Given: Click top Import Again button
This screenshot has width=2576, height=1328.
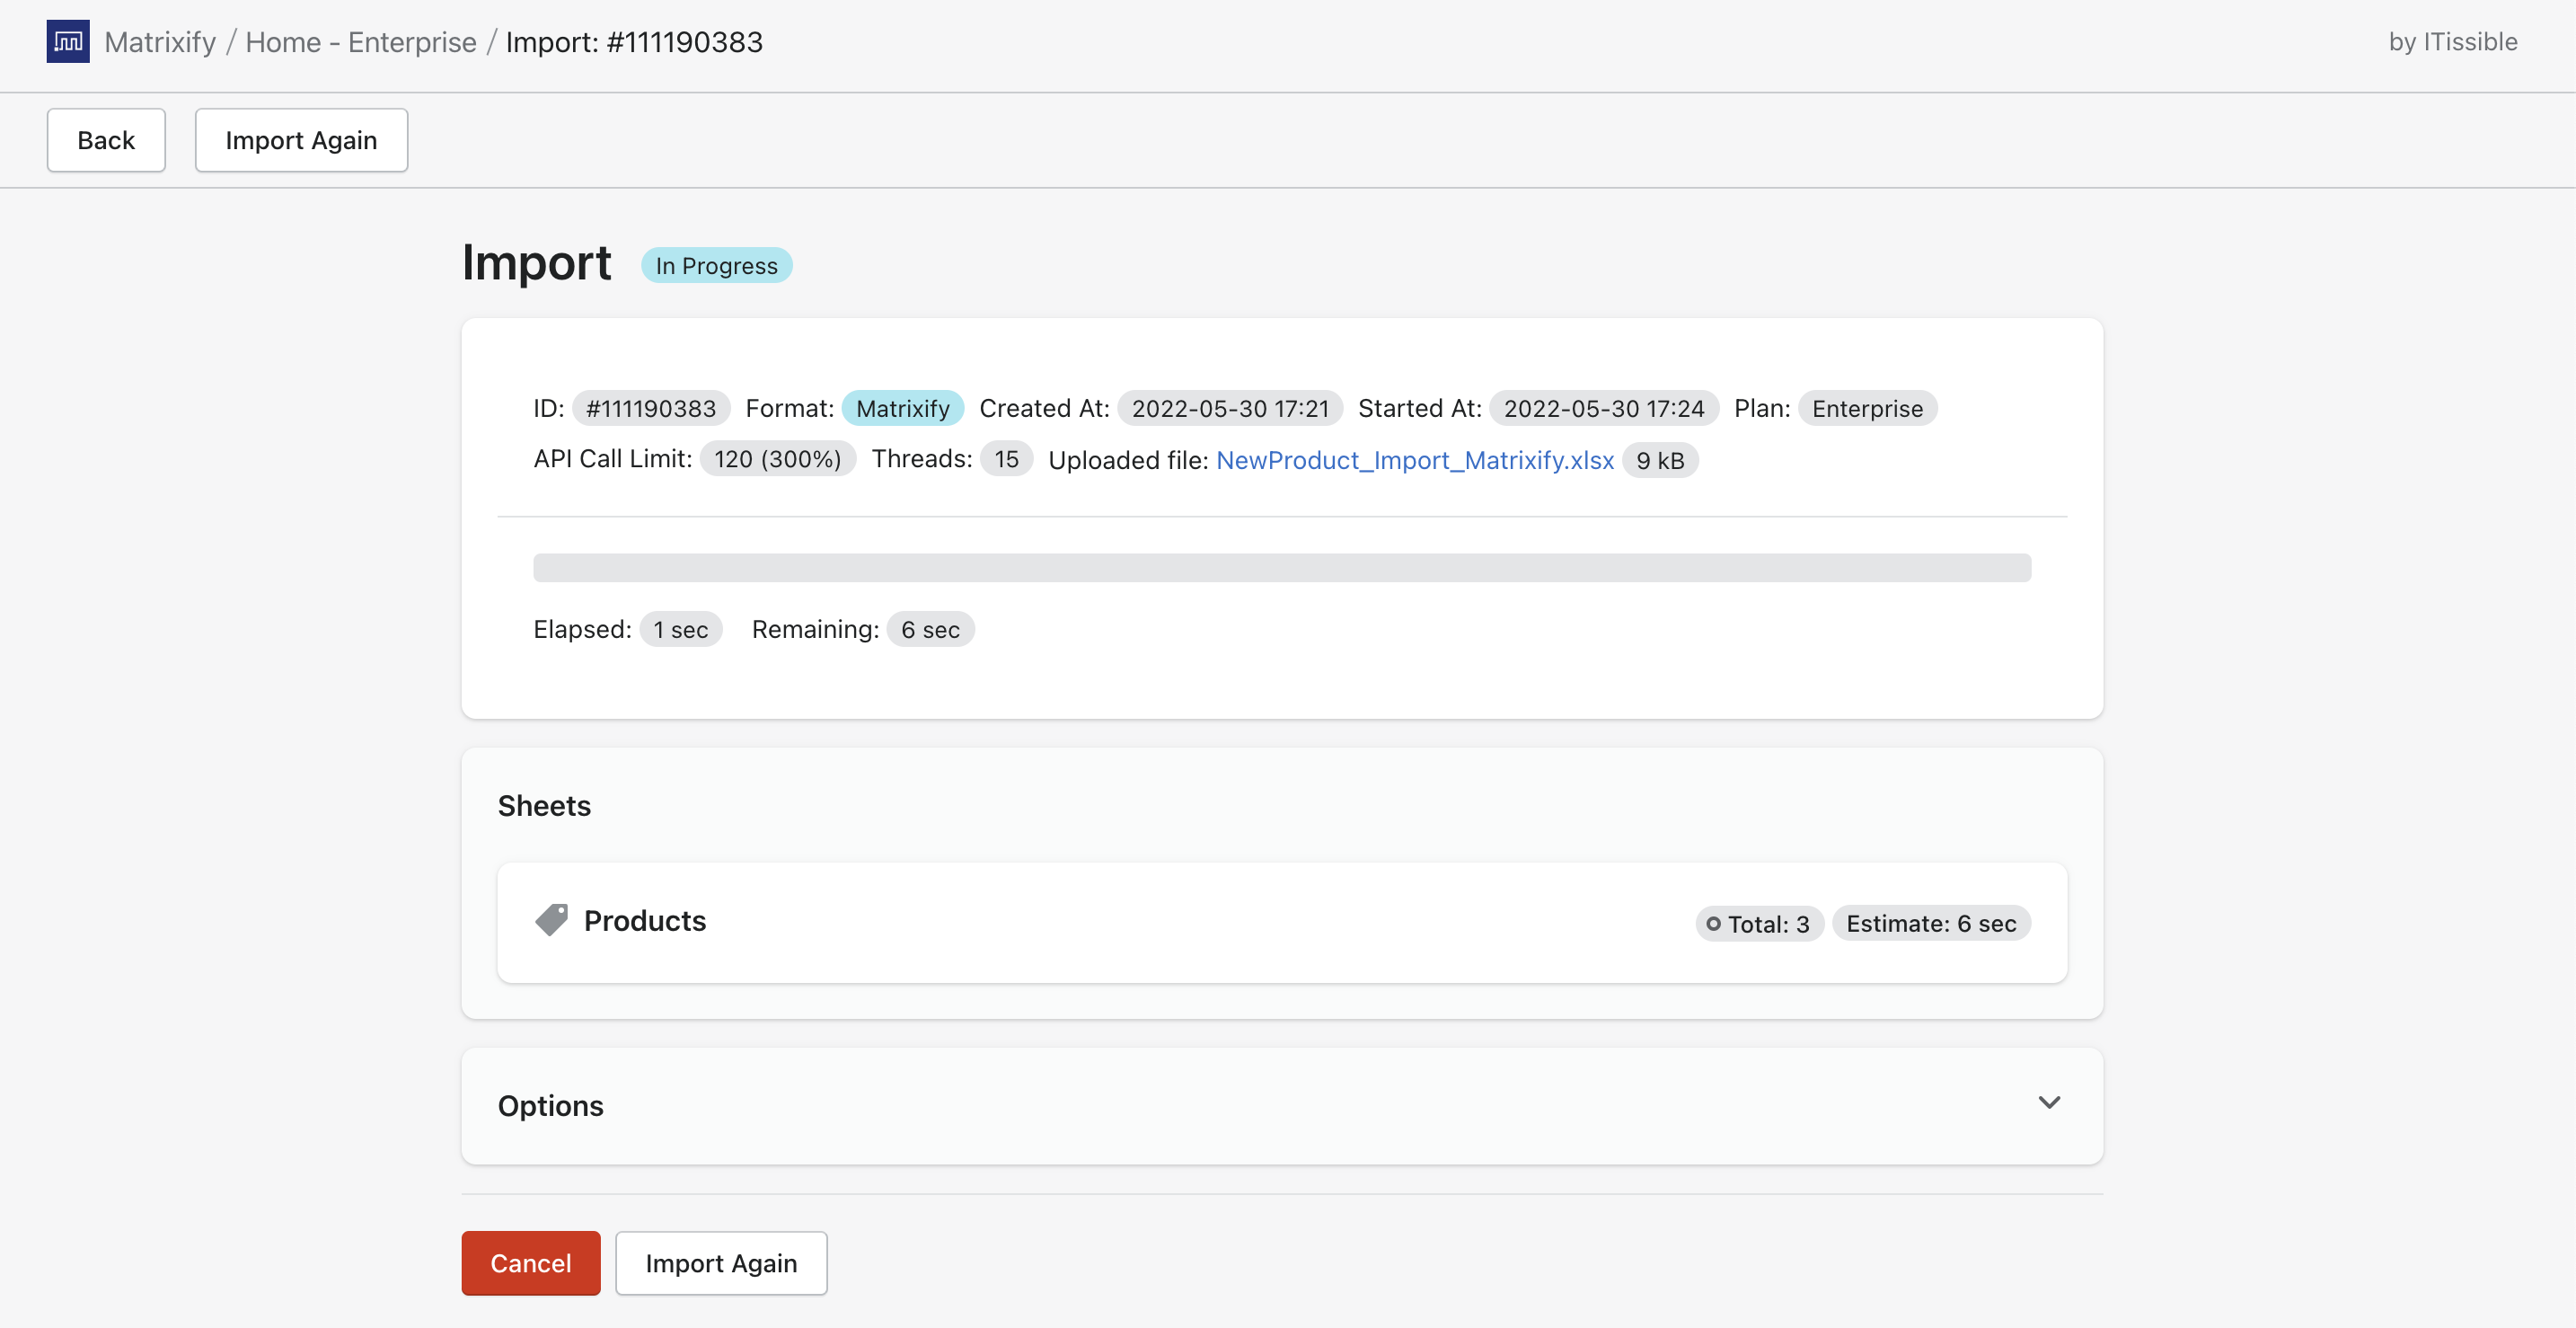Looking at the screenshot, I should (x=301, y=140).
